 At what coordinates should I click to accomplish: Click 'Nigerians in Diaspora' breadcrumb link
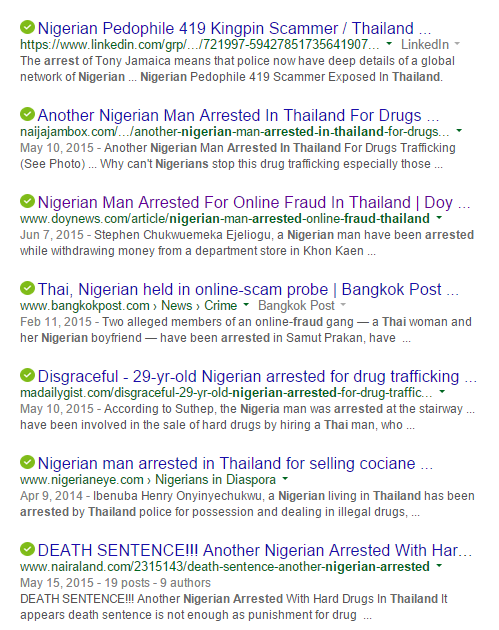215,479
